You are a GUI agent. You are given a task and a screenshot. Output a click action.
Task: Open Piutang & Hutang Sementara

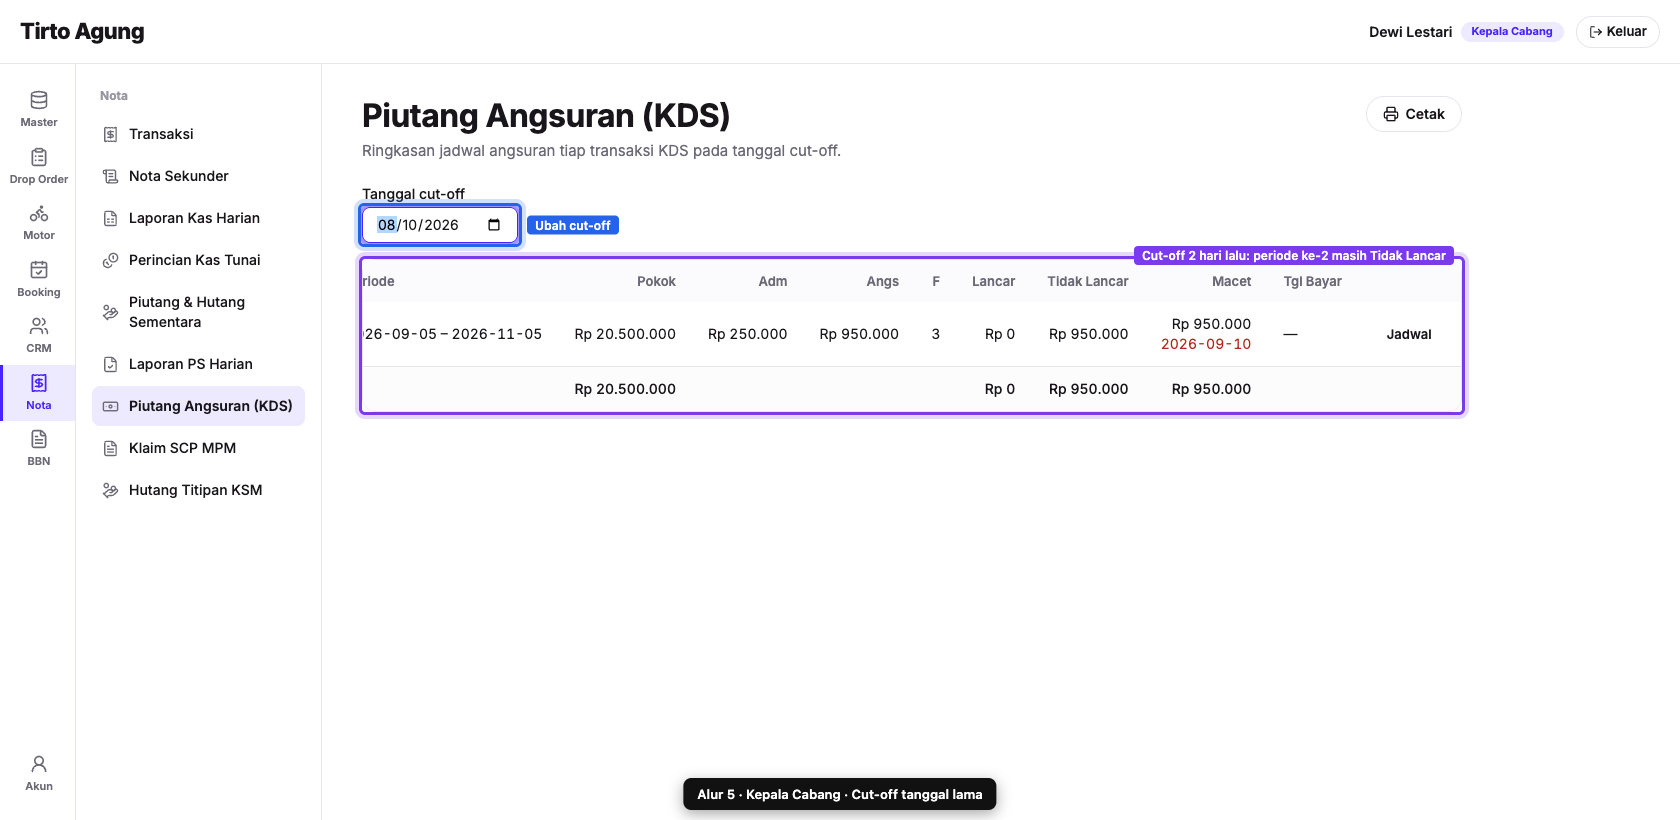point(198,312)
